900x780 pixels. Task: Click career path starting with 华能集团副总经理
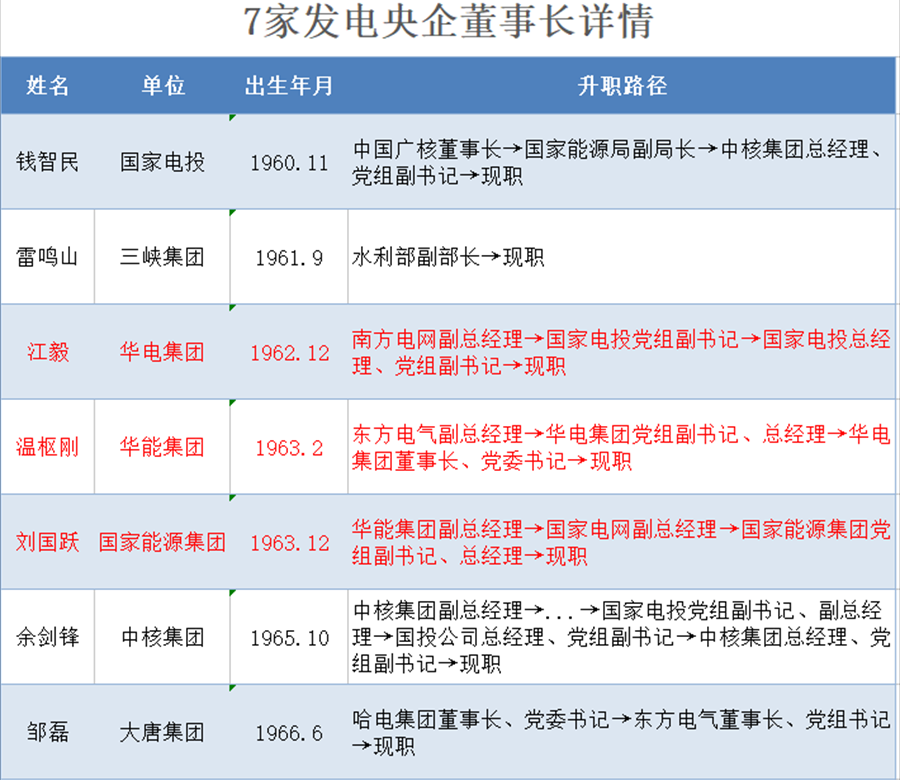(621, 542)
